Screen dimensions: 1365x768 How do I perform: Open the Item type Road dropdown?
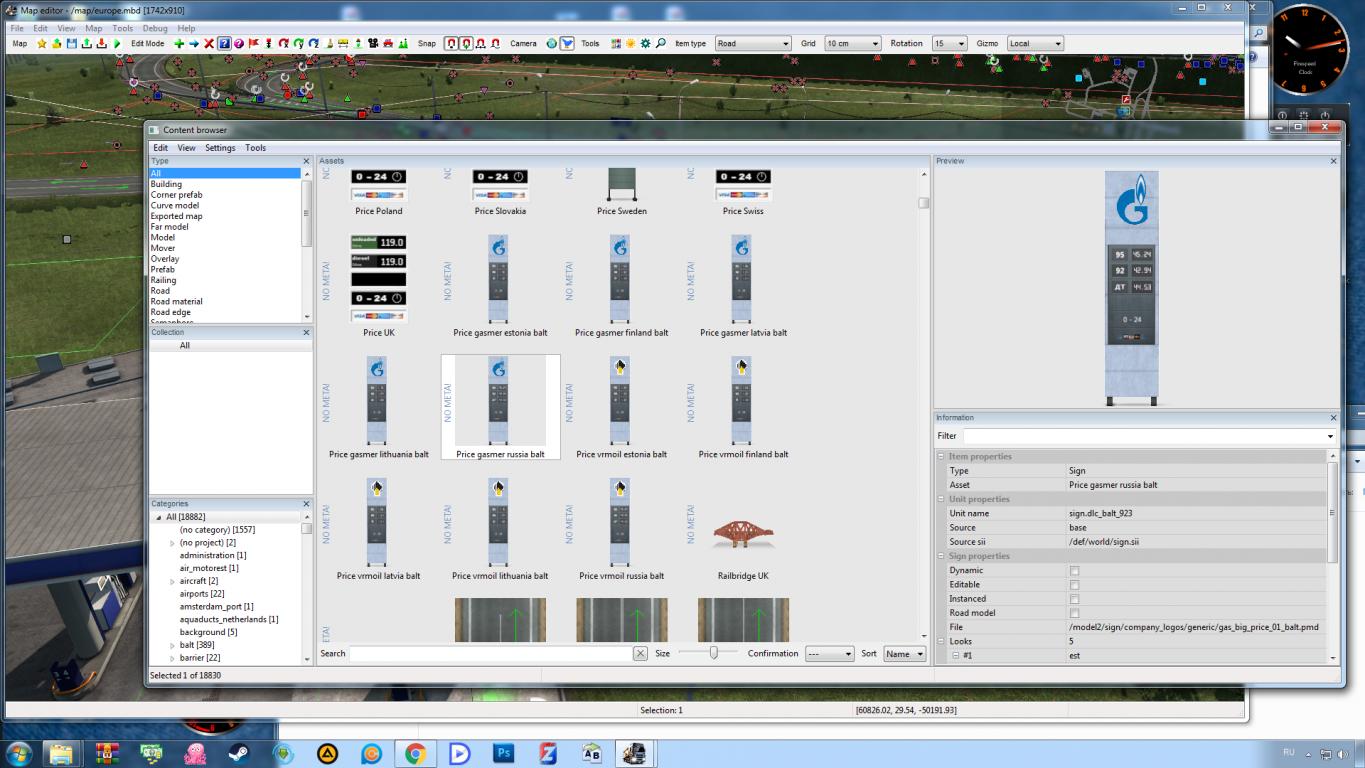(753, 44)
